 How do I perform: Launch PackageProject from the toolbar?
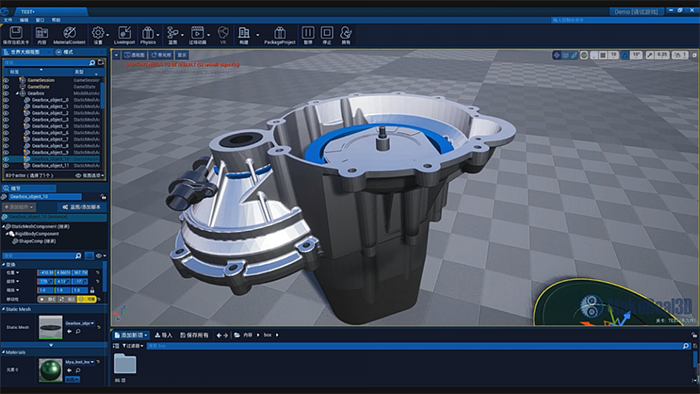coord(279,35)
